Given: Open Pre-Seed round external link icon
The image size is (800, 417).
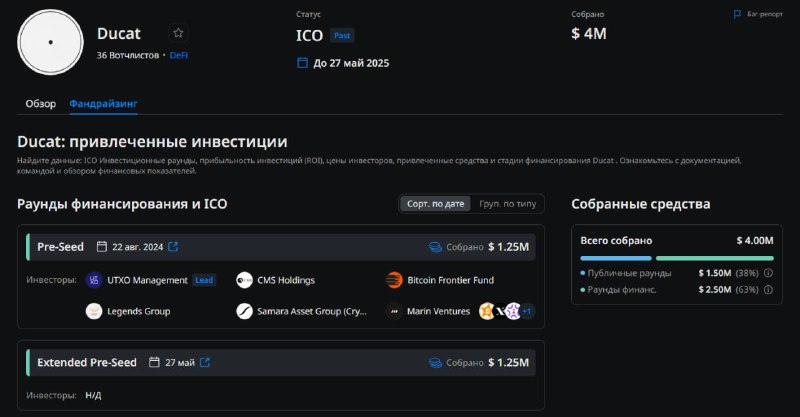Looking at the screenshot, I should (x=173, y=247).
